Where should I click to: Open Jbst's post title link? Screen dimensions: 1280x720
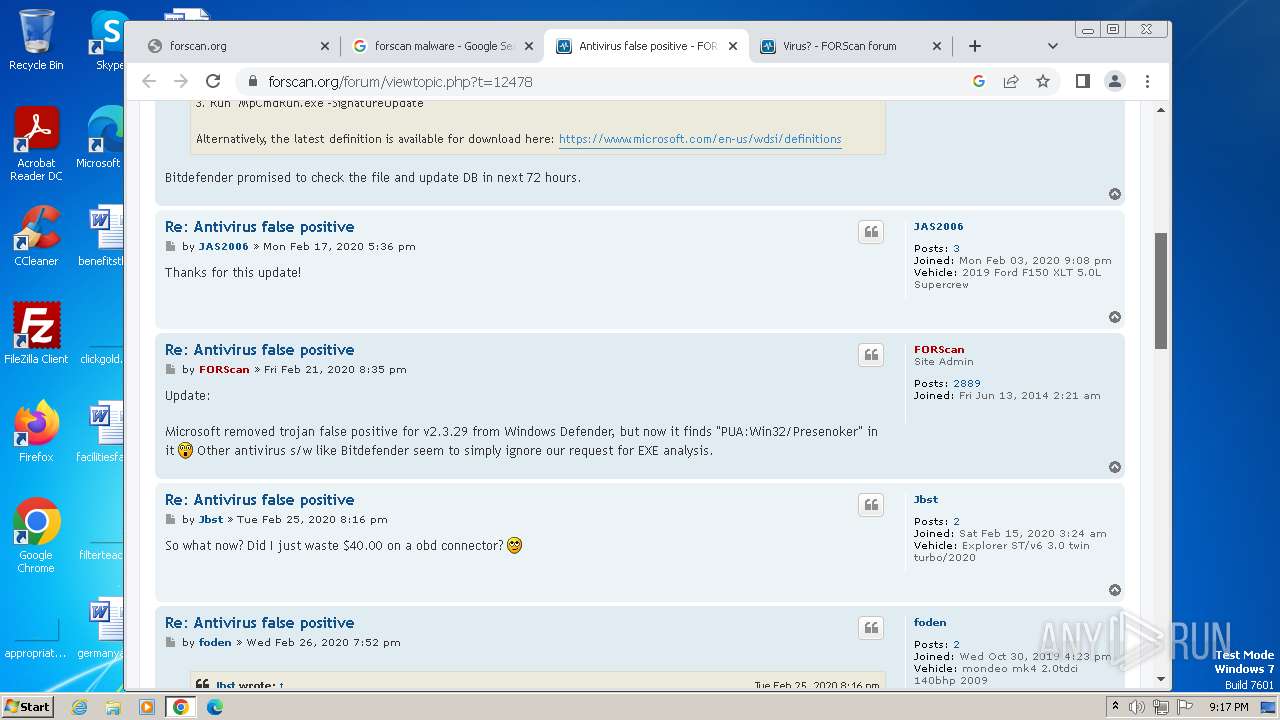coord(259,500)
